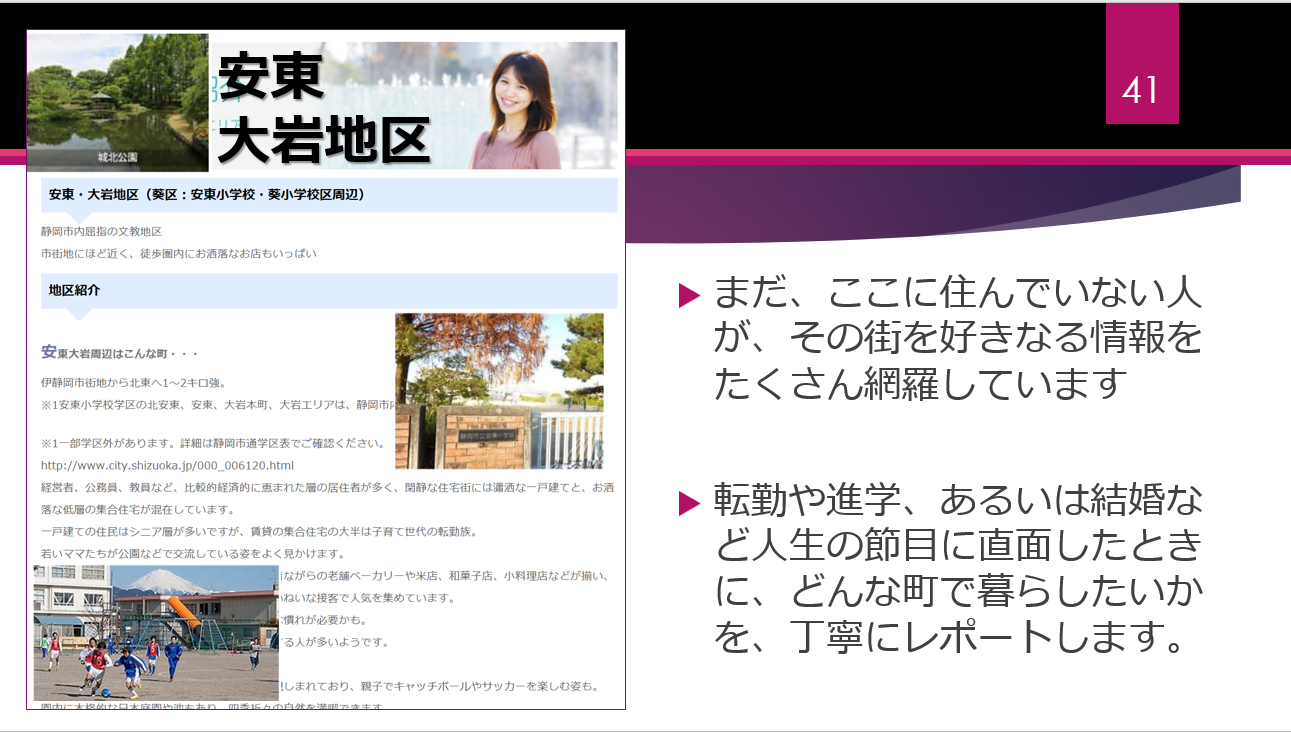The height and width of the screenshot is (732, 1291).
Task: Click the soccer game photo with Mt. Fuji
Action: click(x=156, y=632)
